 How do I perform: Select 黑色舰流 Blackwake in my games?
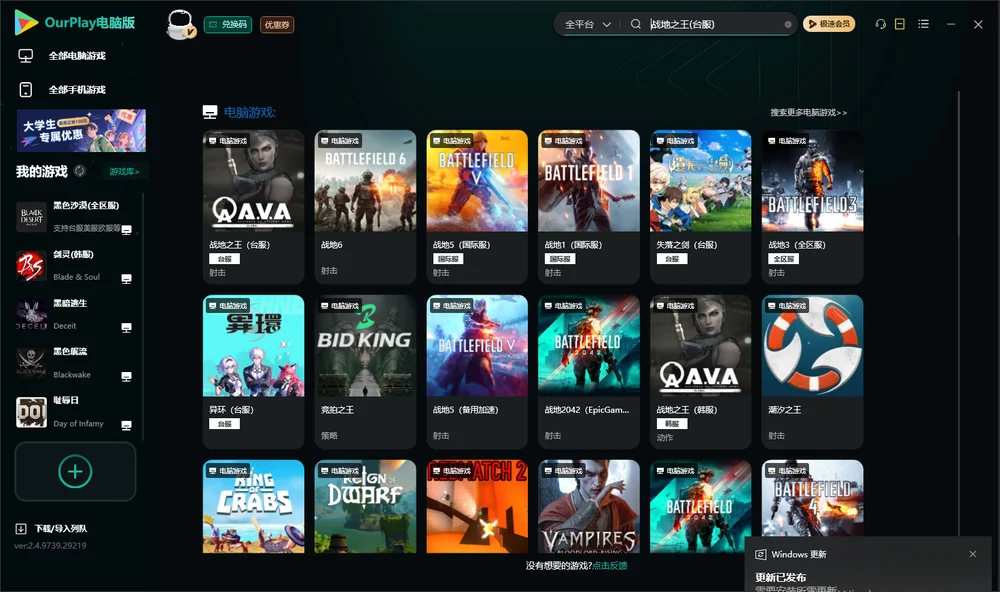(x=75, y=363)
